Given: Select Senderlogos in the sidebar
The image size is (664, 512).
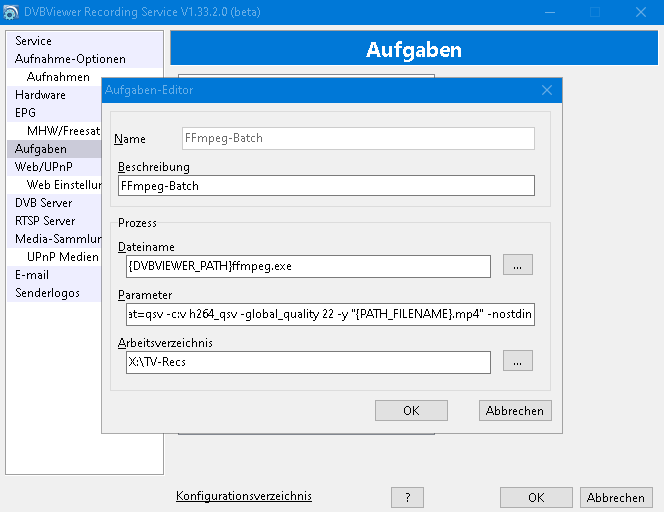Looking at the screenshot, I should point(47,293).
